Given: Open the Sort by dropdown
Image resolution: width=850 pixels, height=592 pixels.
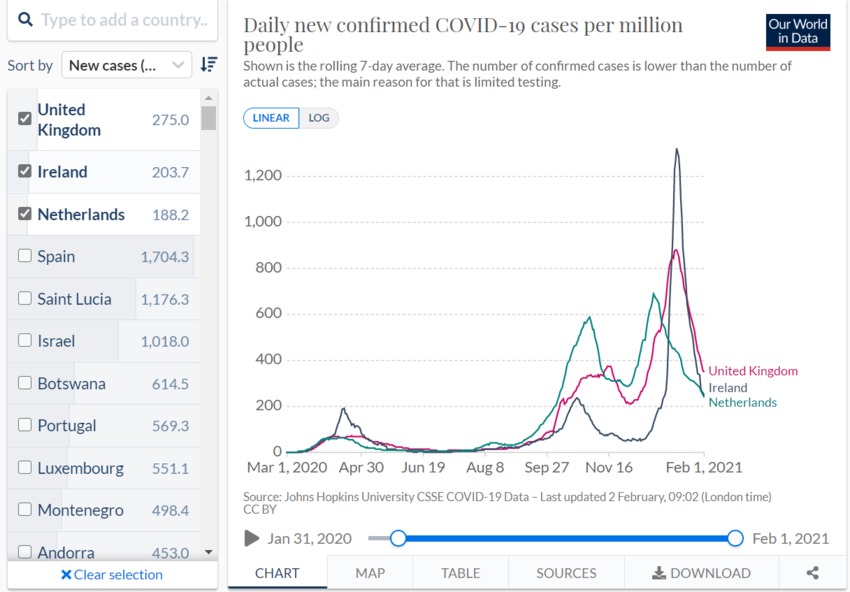Looking at the screenshot, I should point(126,65).
